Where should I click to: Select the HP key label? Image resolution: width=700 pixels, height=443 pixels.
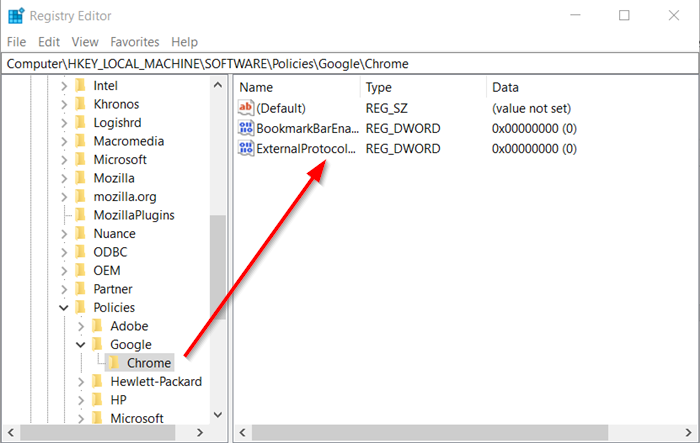coord(118,400)
